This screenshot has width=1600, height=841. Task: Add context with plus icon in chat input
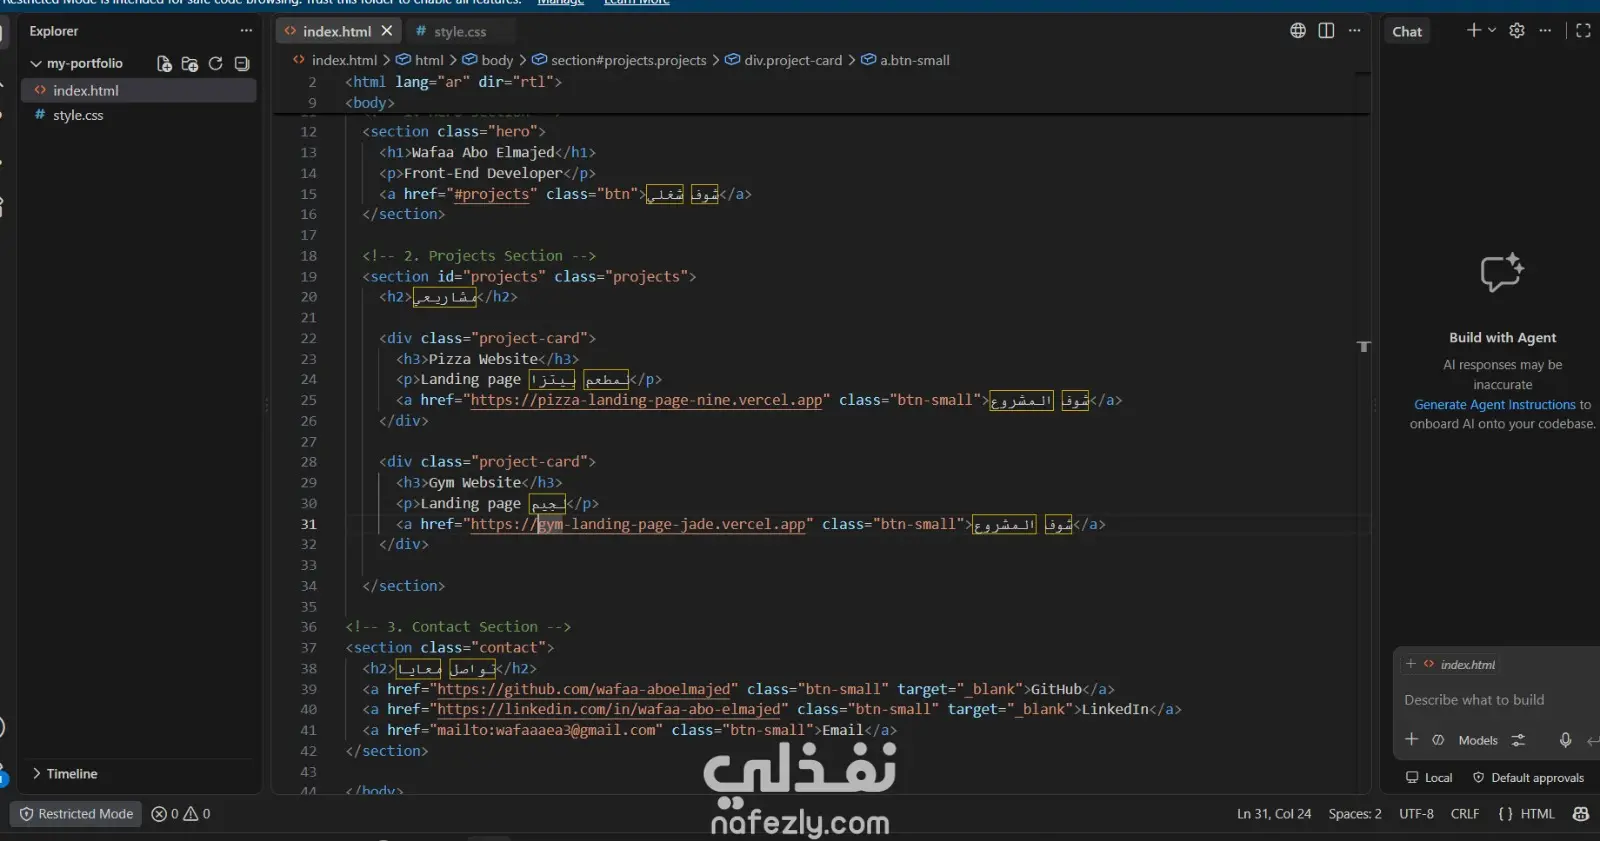(x=1412, y=740)
